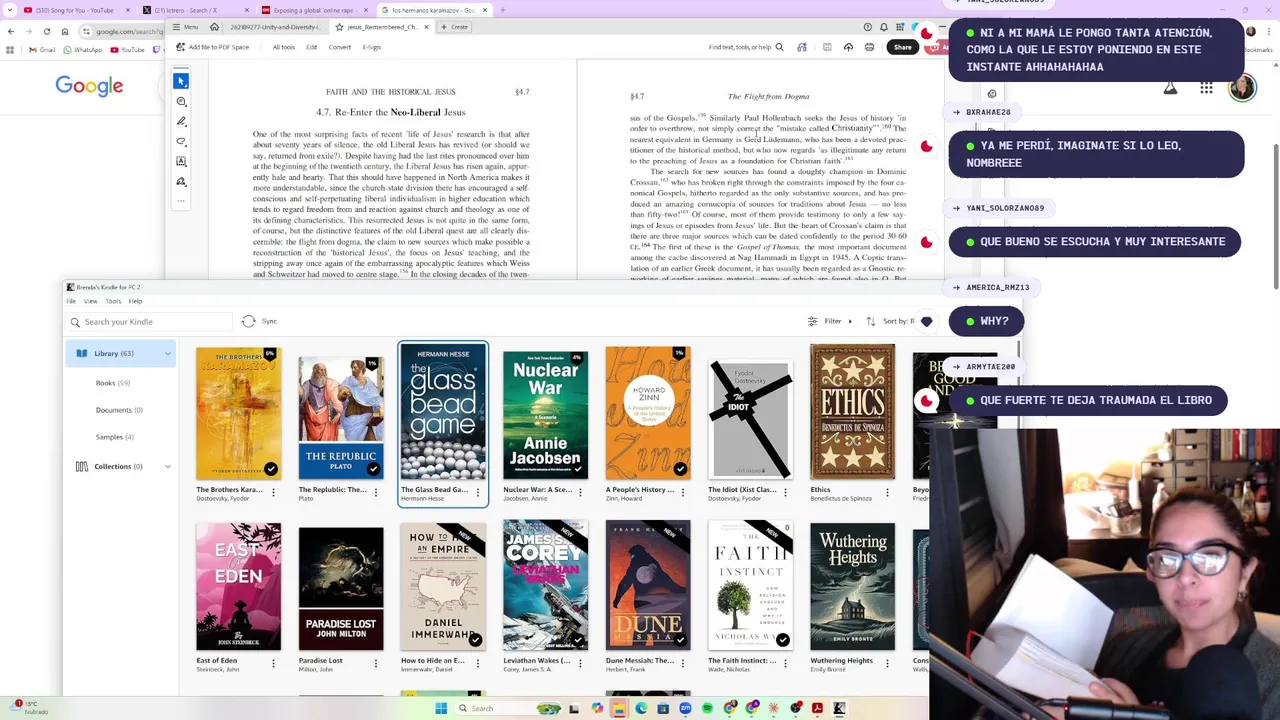
Task: Open the Filter options in Kindle
Action: tap(830, 321)
